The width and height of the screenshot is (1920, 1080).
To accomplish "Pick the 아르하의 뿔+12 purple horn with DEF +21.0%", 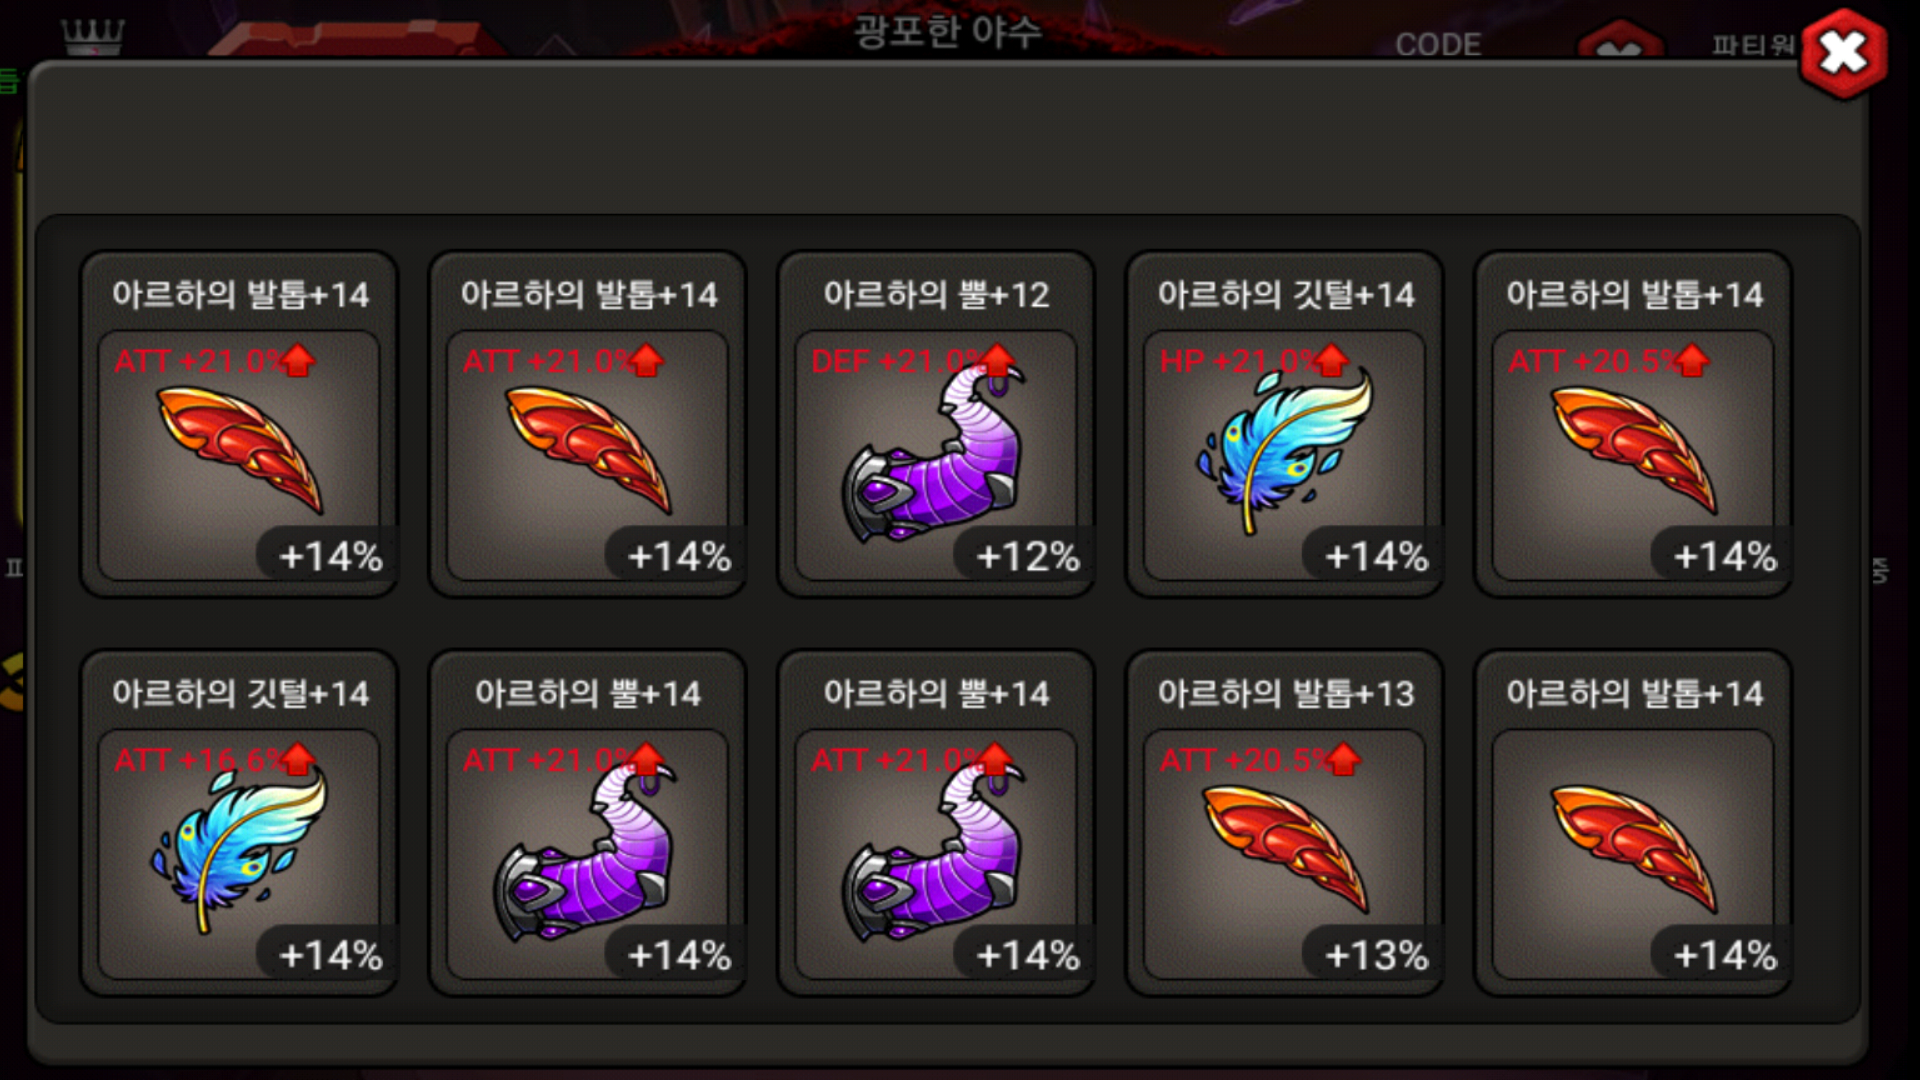I will coord(936,424).
